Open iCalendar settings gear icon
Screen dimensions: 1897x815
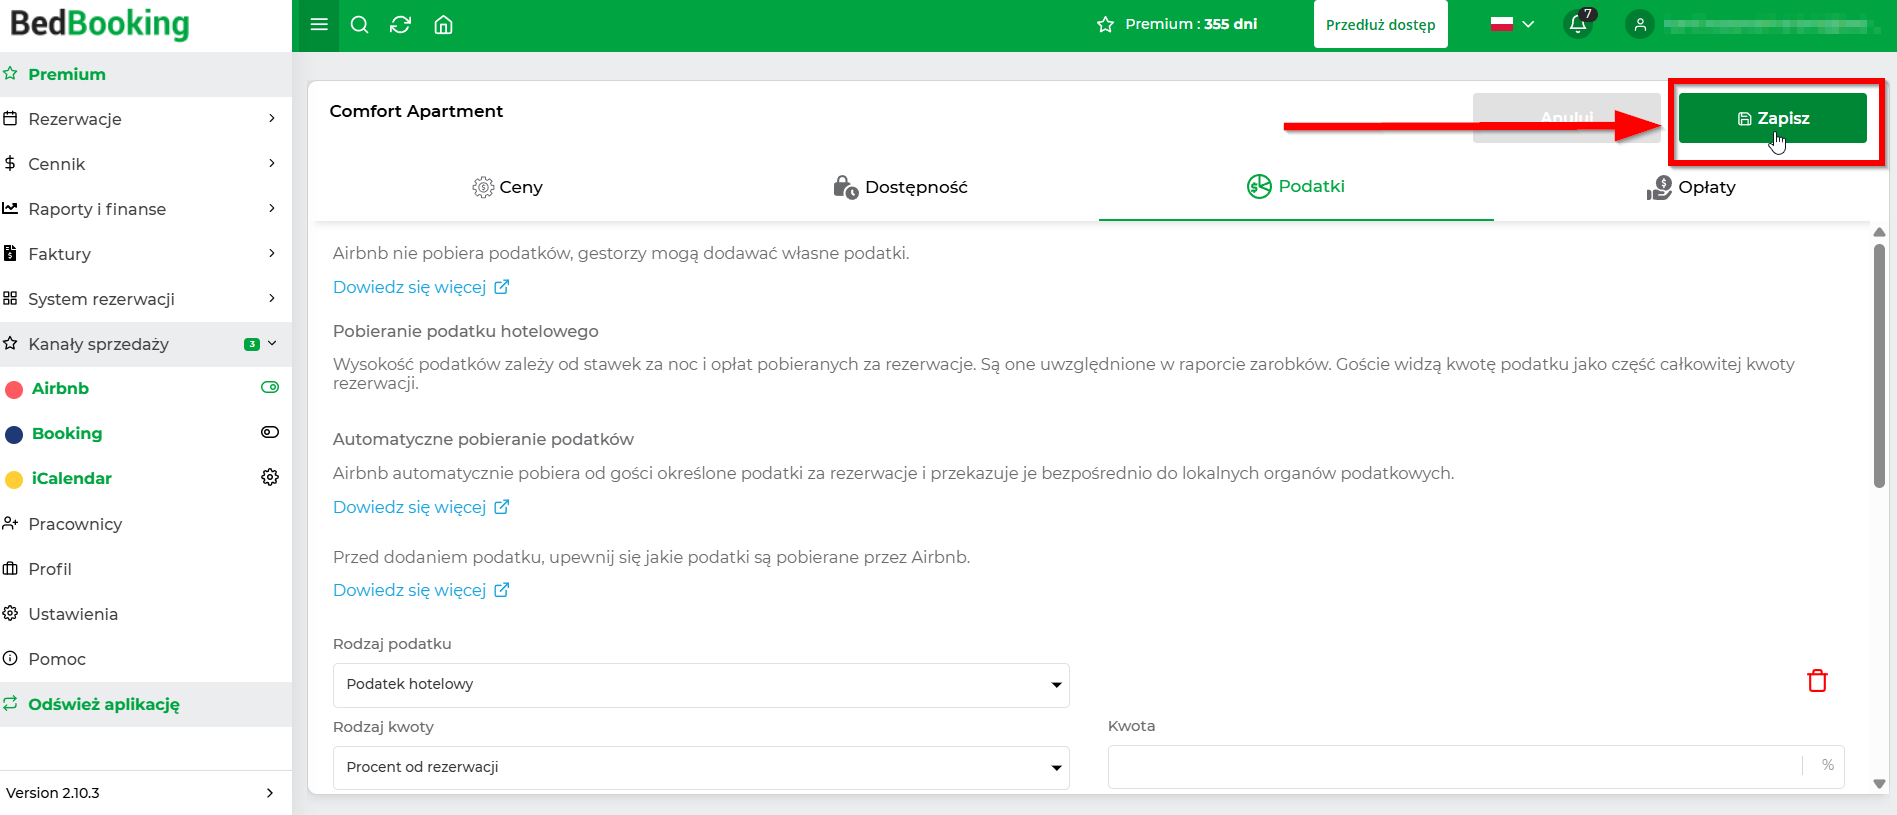[x=270, y=477]
